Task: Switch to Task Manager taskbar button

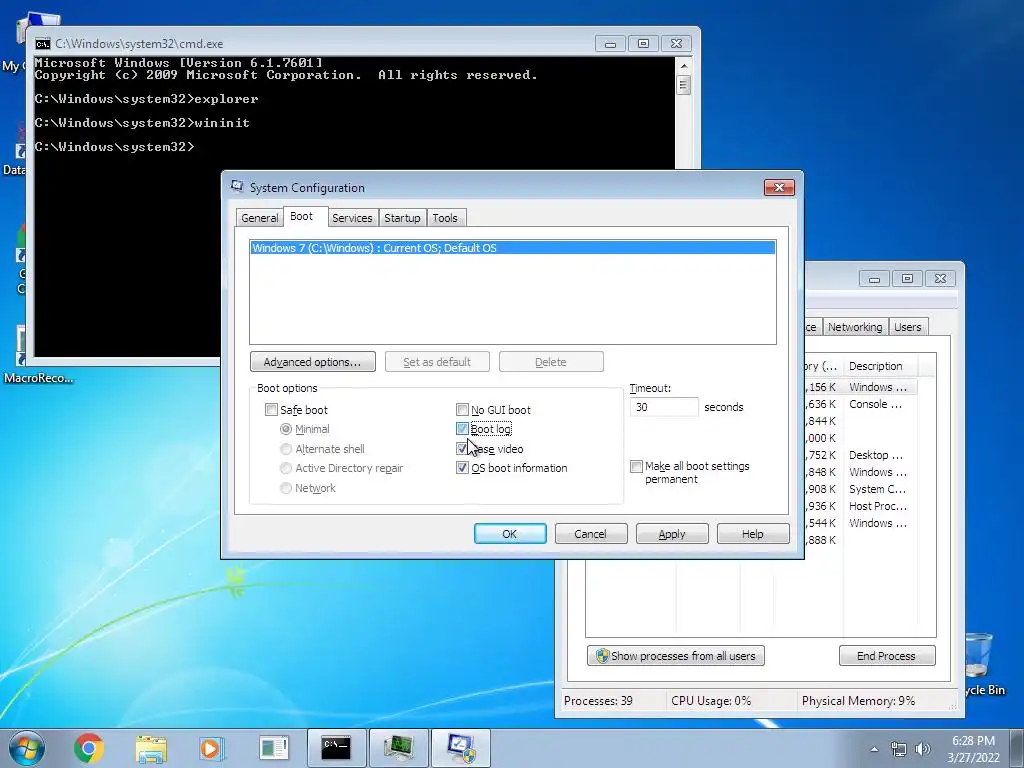Action: (x=398, y=748)
